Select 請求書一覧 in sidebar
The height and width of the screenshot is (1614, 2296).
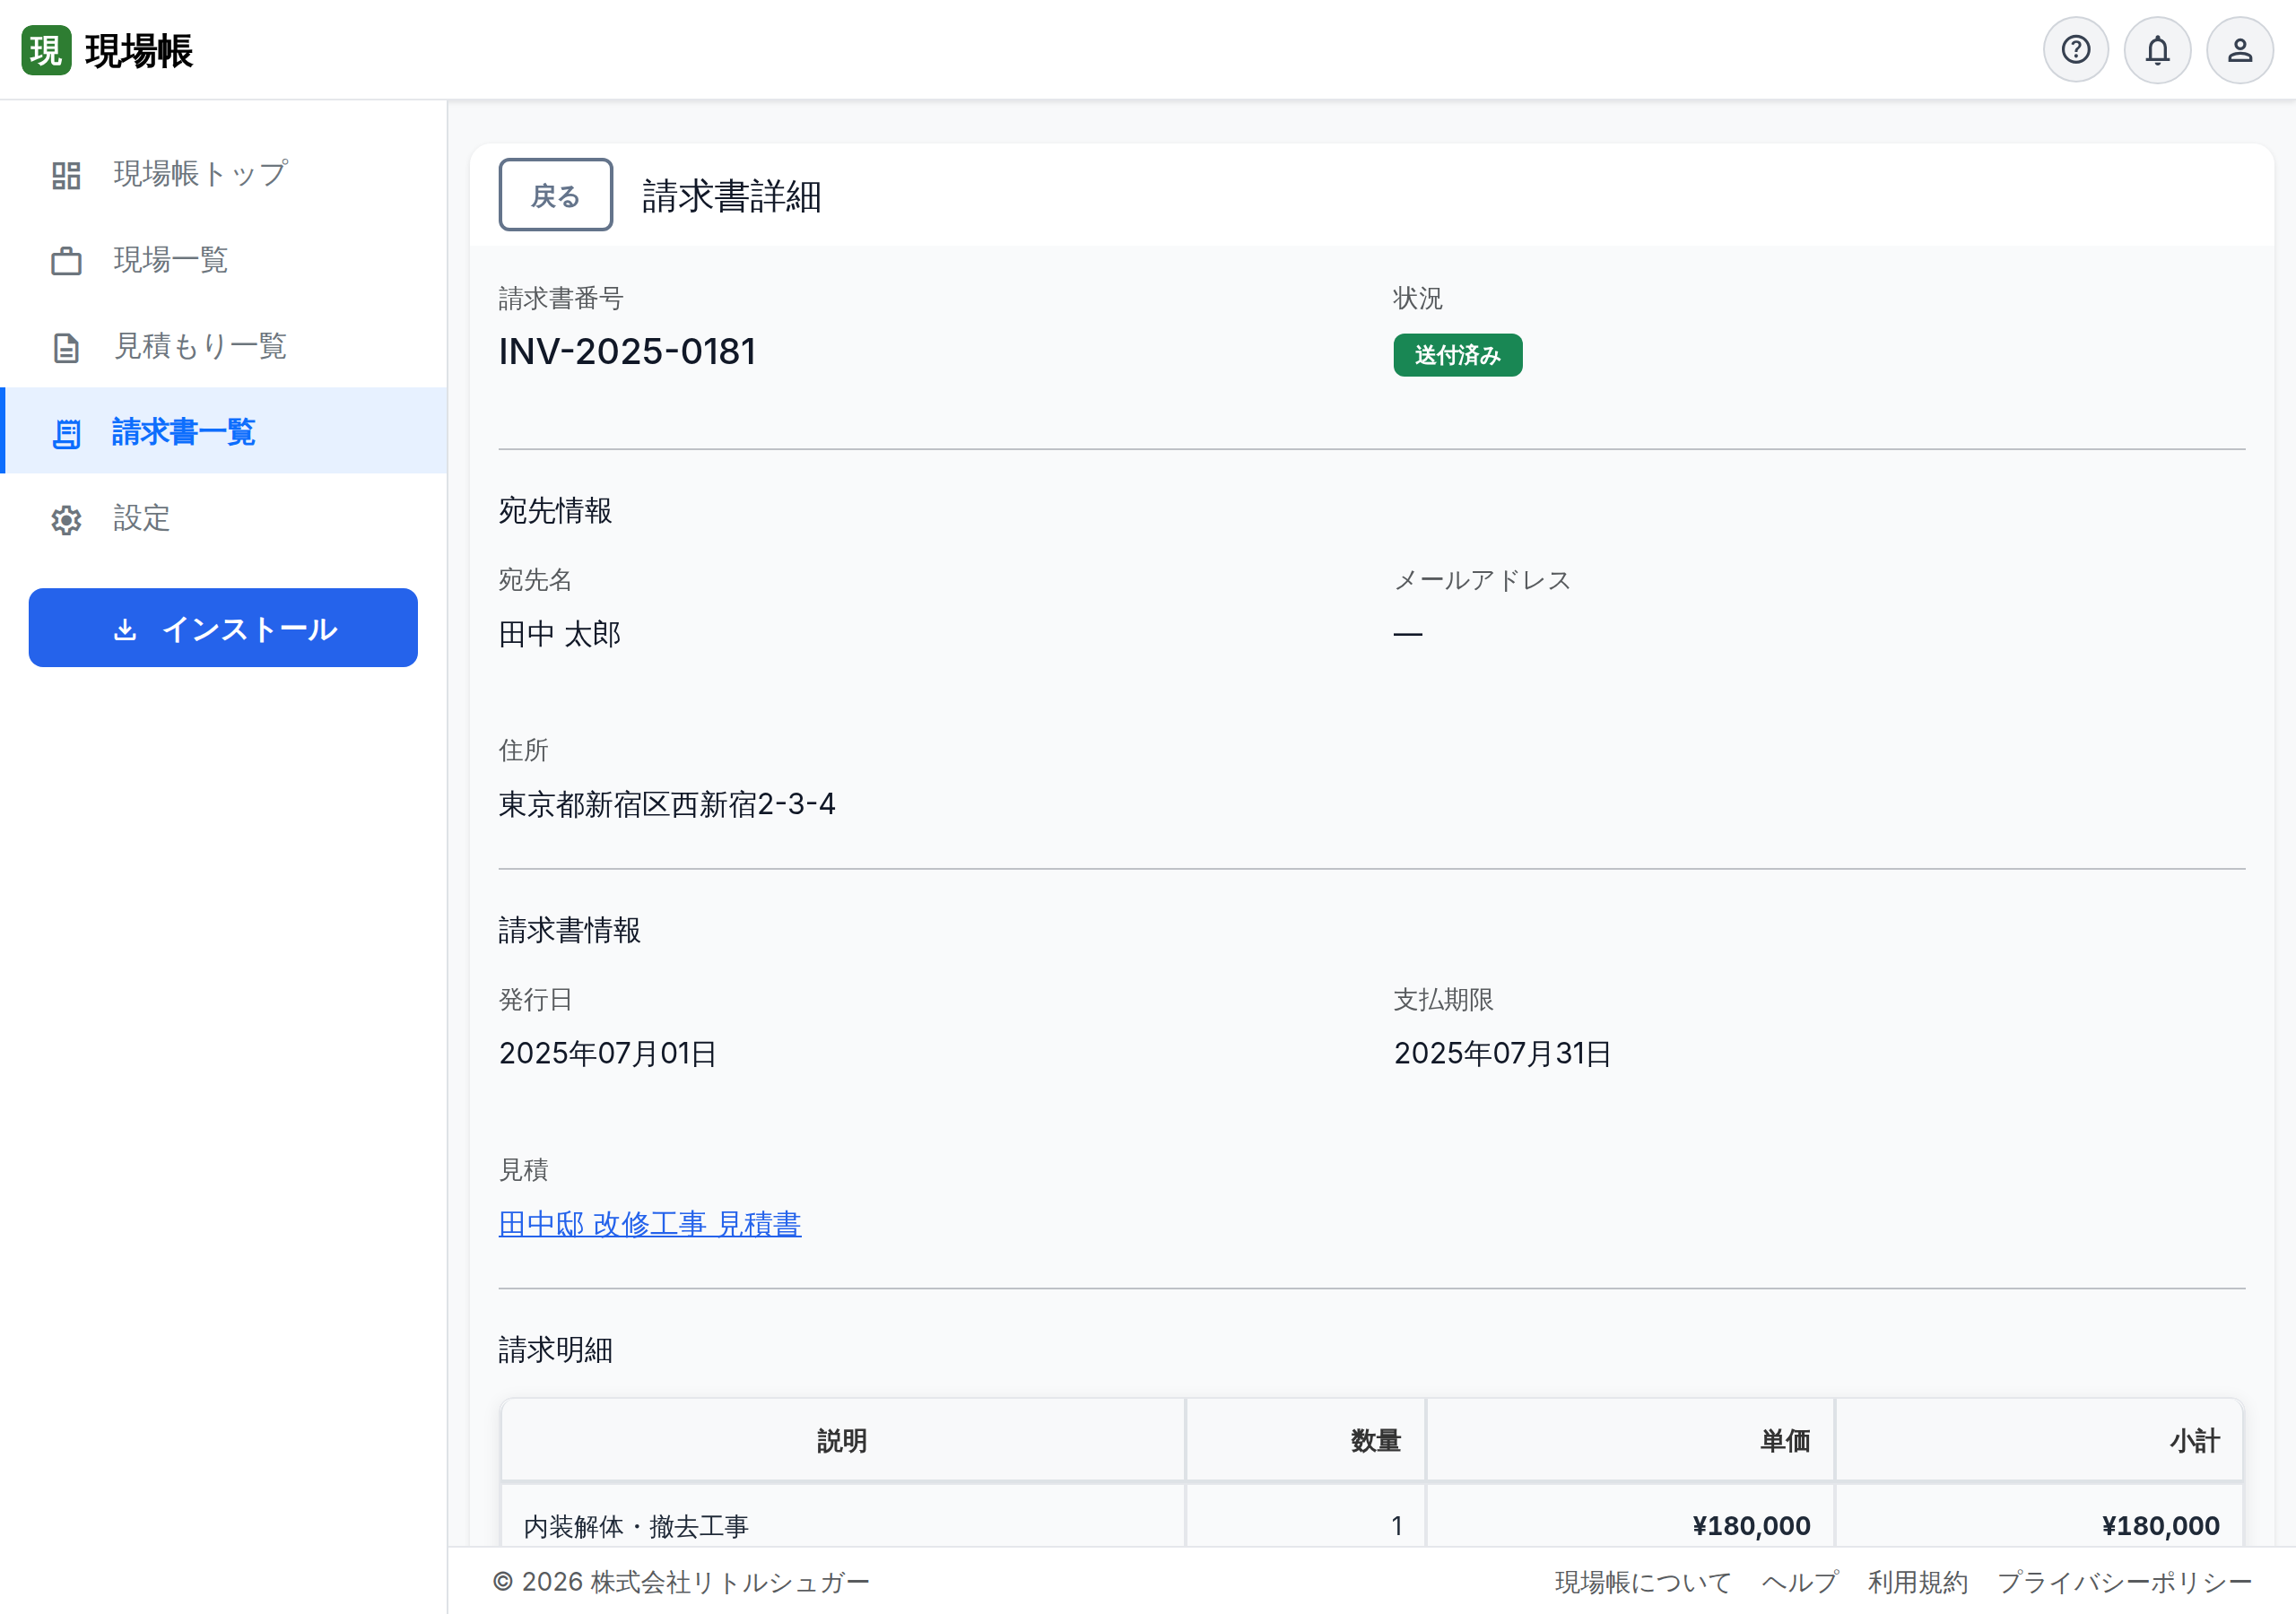224,431
